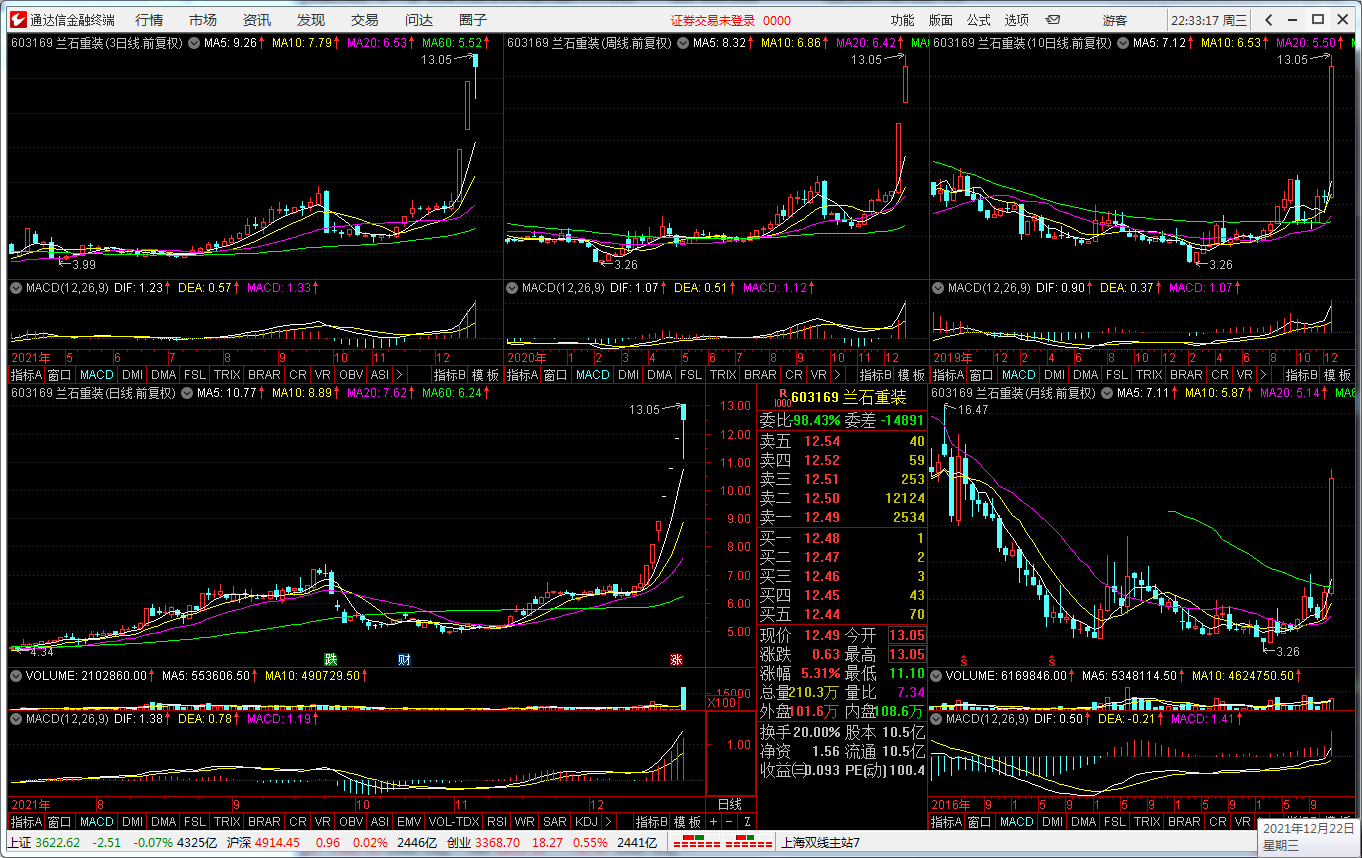This screenshot has height=858, width=1362.
Task: Click the Z icon below daily chart
Action: [746, 822]
